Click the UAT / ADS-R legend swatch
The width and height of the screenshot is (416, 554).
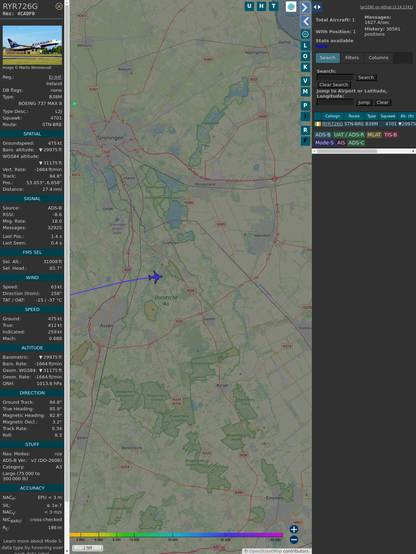point(348,135)
